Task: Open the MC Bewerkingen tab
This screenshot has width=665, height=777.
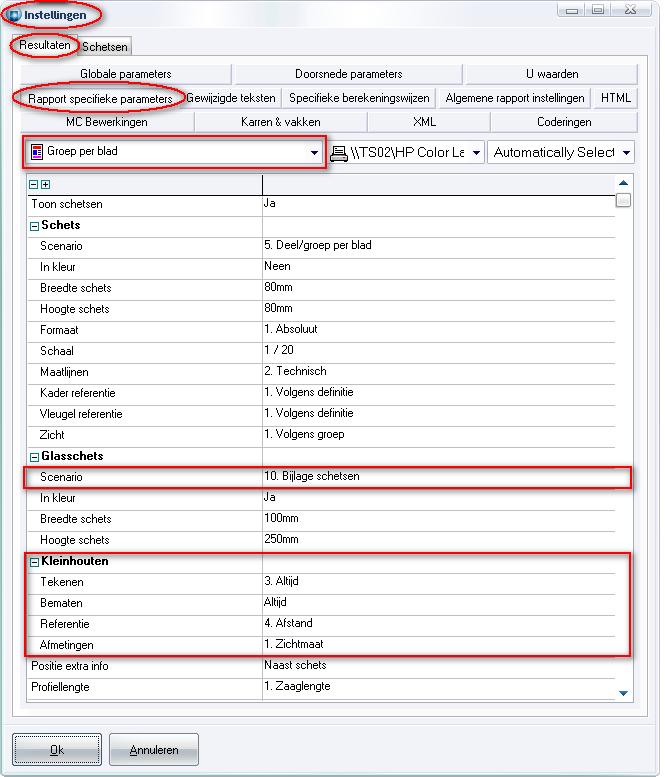Action: click(107, 122)
